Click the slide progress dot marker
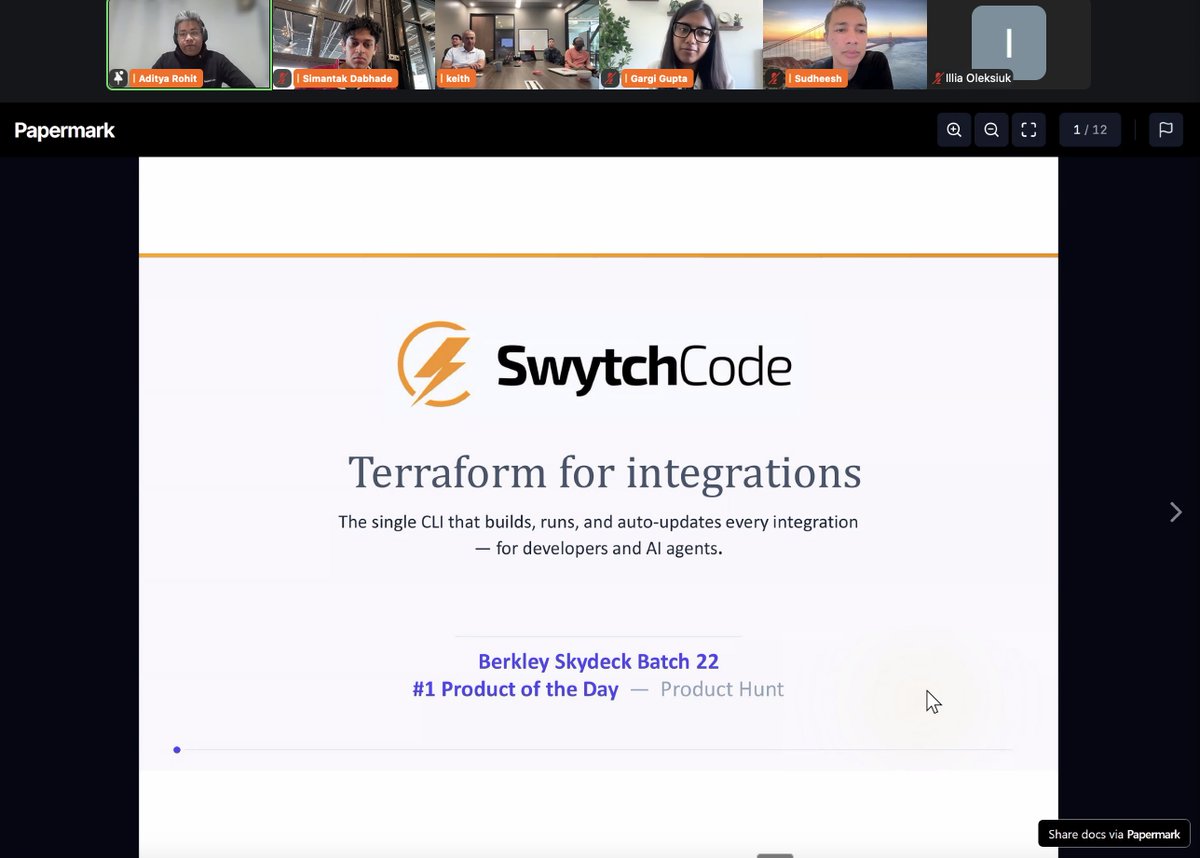 (x=177, y=749)
